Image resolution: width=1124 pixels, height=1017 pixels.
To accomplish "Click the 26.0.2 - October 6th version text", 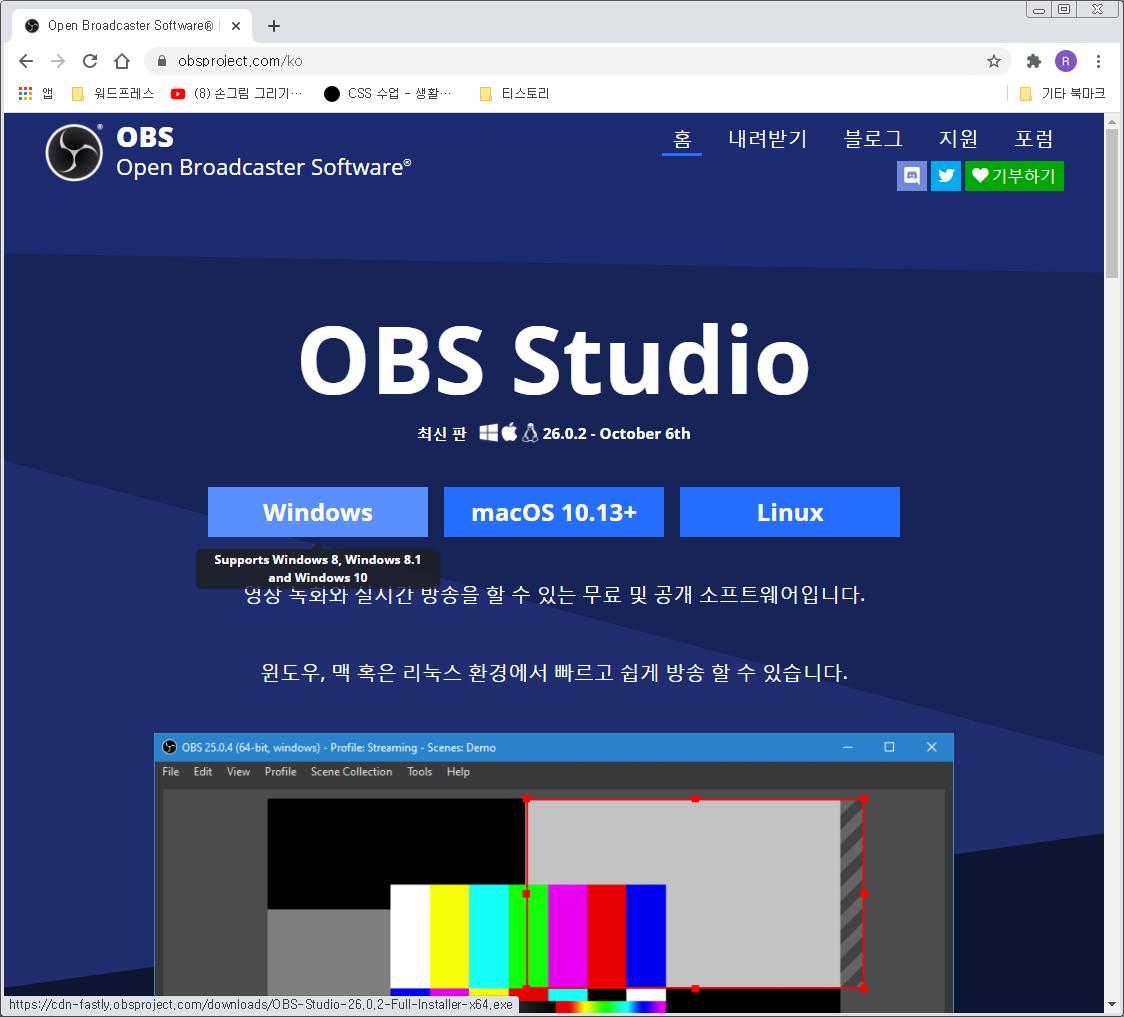I will (x=616, y=434).
